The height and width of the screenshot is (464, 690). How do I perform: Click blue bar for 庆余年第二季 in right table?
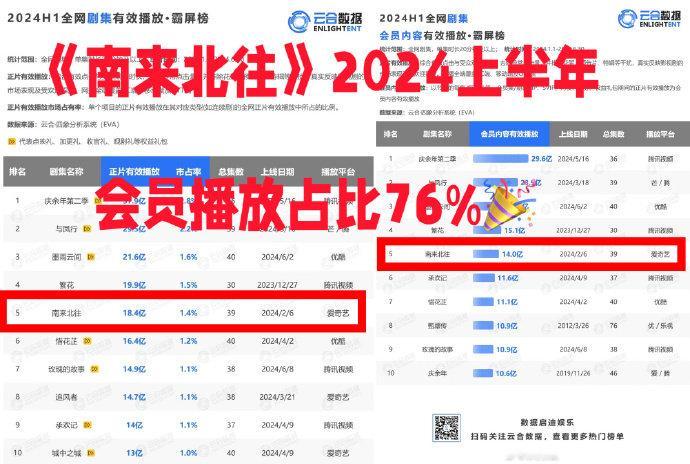[500, 158]
